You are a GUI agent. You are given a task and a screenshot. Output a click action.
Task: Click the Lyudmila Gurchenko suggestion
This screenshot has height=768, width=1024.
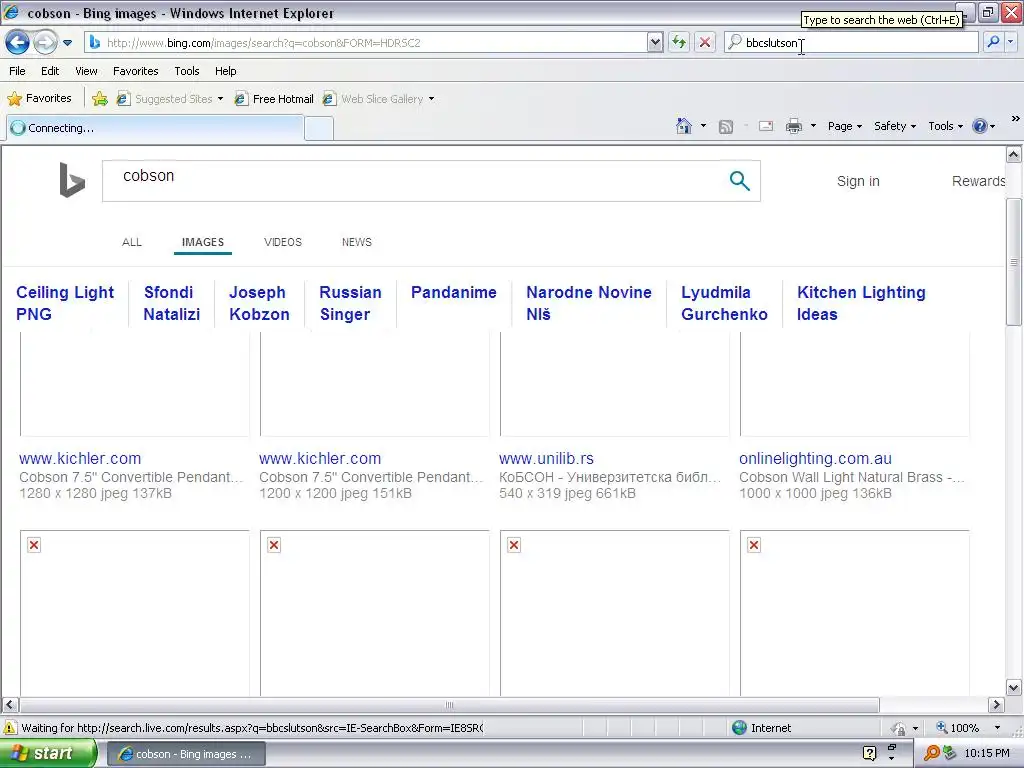724,303
